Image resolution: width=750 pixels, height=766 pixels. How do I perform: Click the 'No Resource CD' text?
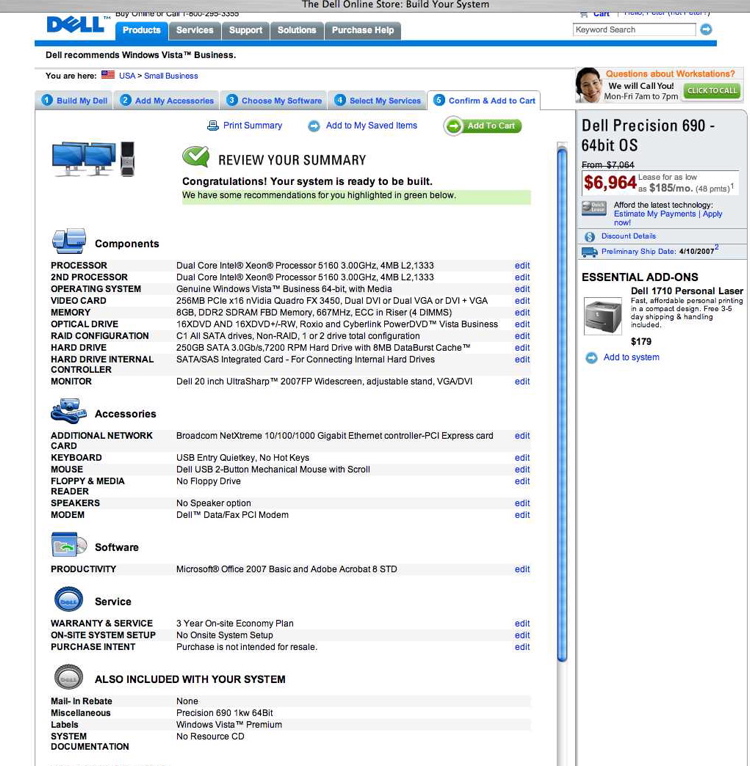(210, 736)
